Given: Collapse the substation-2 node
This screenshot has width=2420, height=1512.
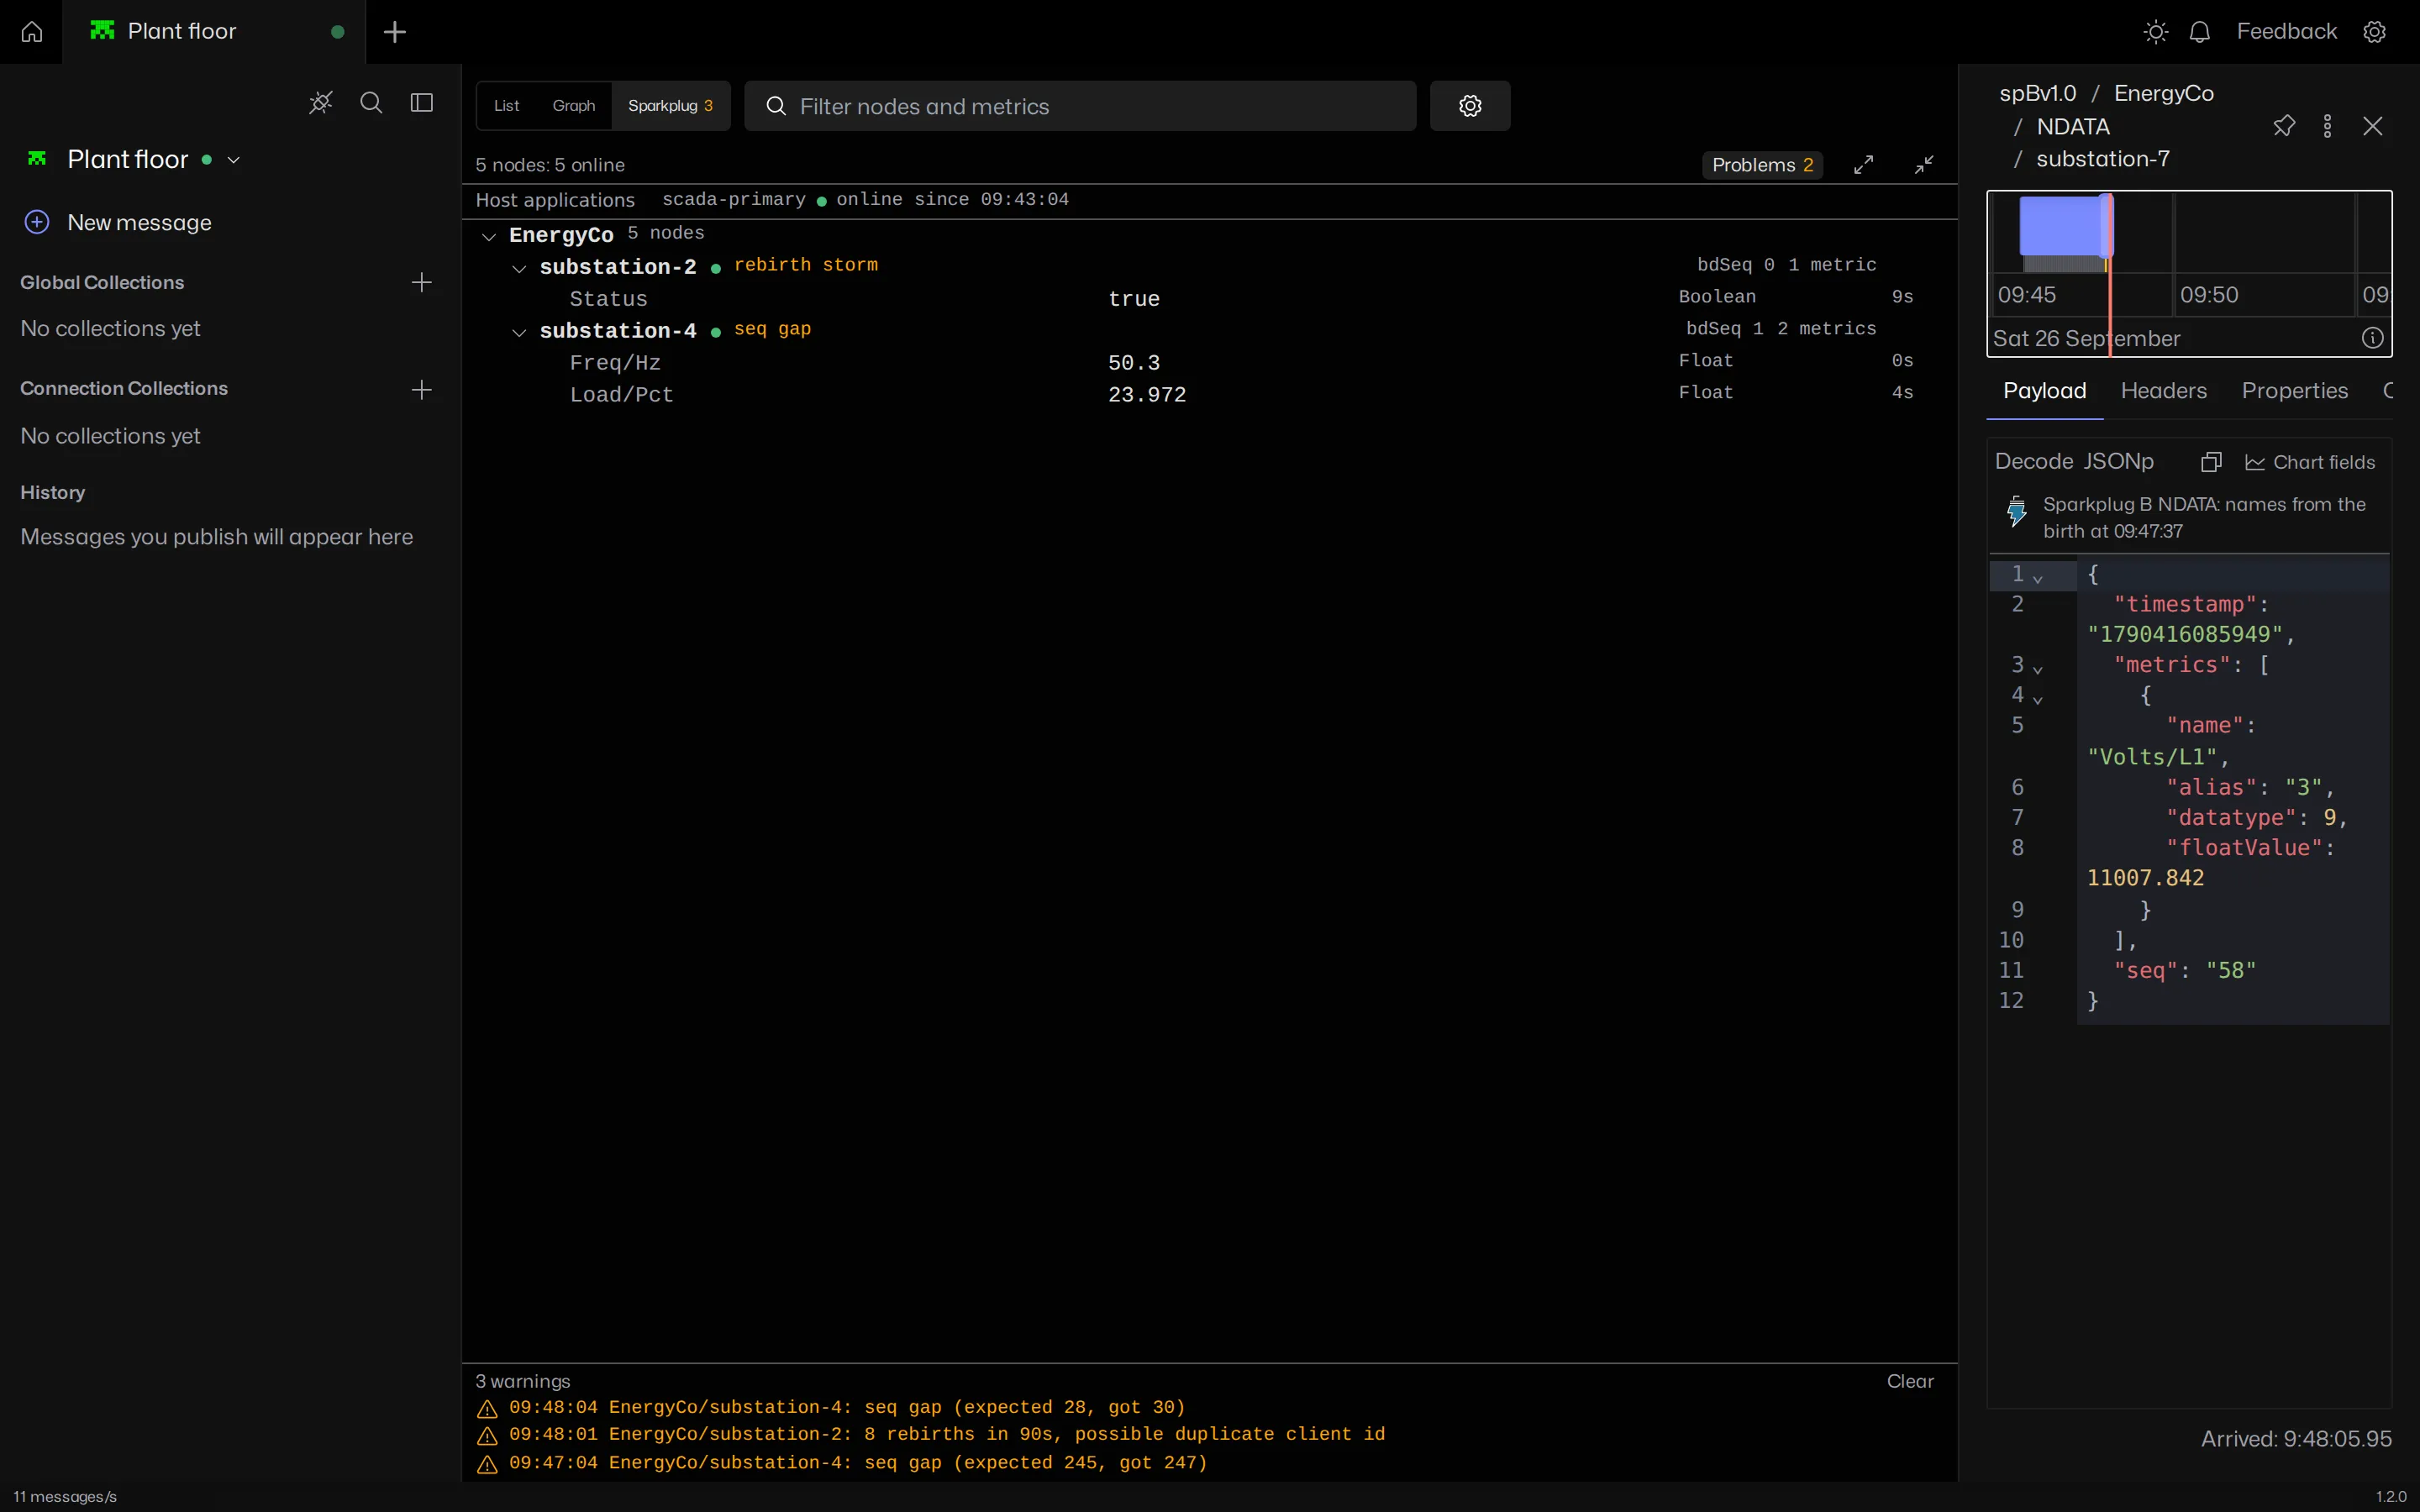Looking at the screenshot, I should [519, 269].
